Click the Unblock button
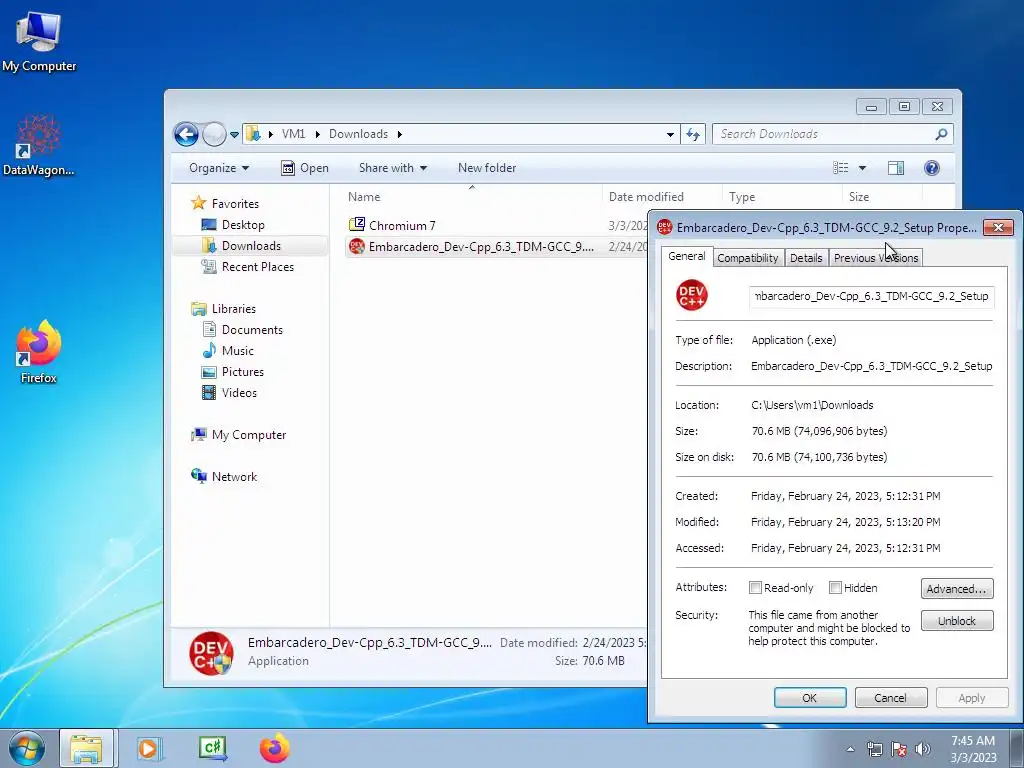The height and width of the screenshot is (768, 1024). pos(957,621)
